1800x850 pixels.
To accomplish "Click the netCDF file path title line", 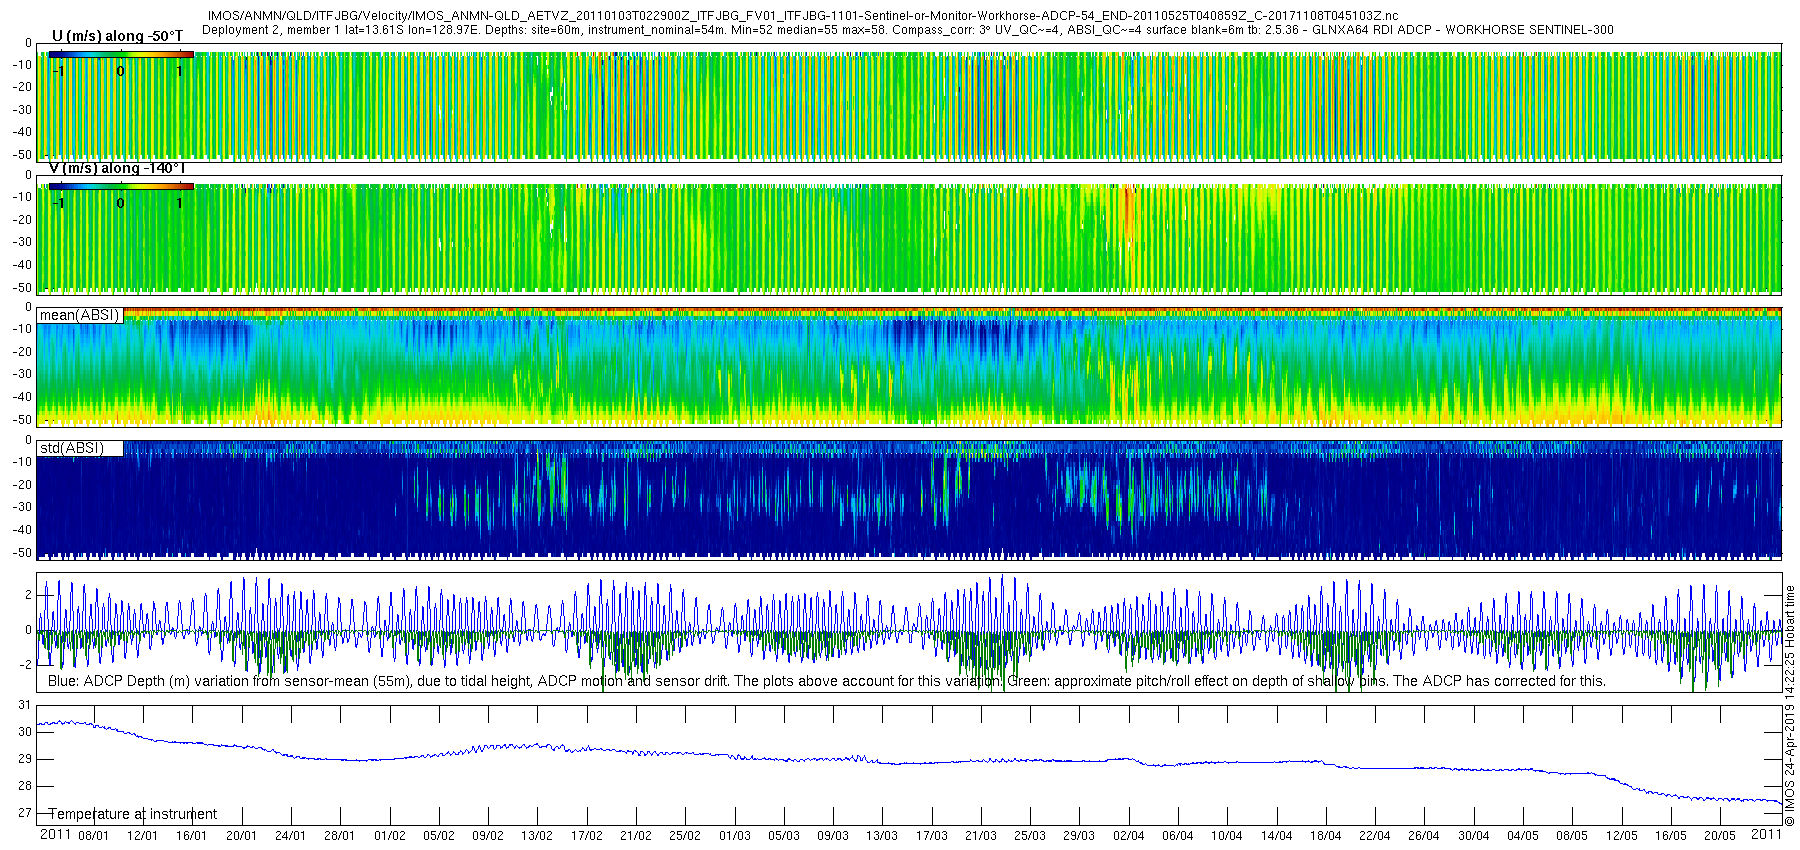I will (803, 16).
